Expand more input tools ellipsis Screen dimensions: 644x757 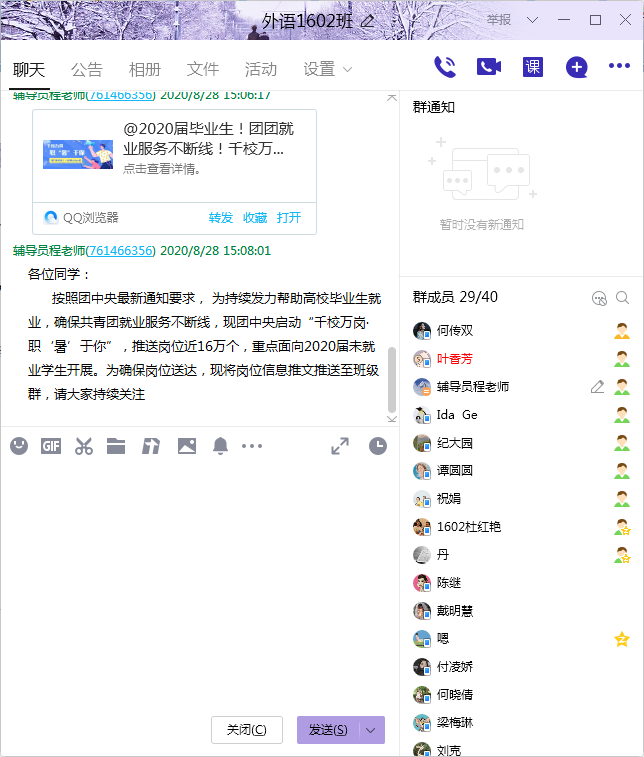click(x=252, y=446)
